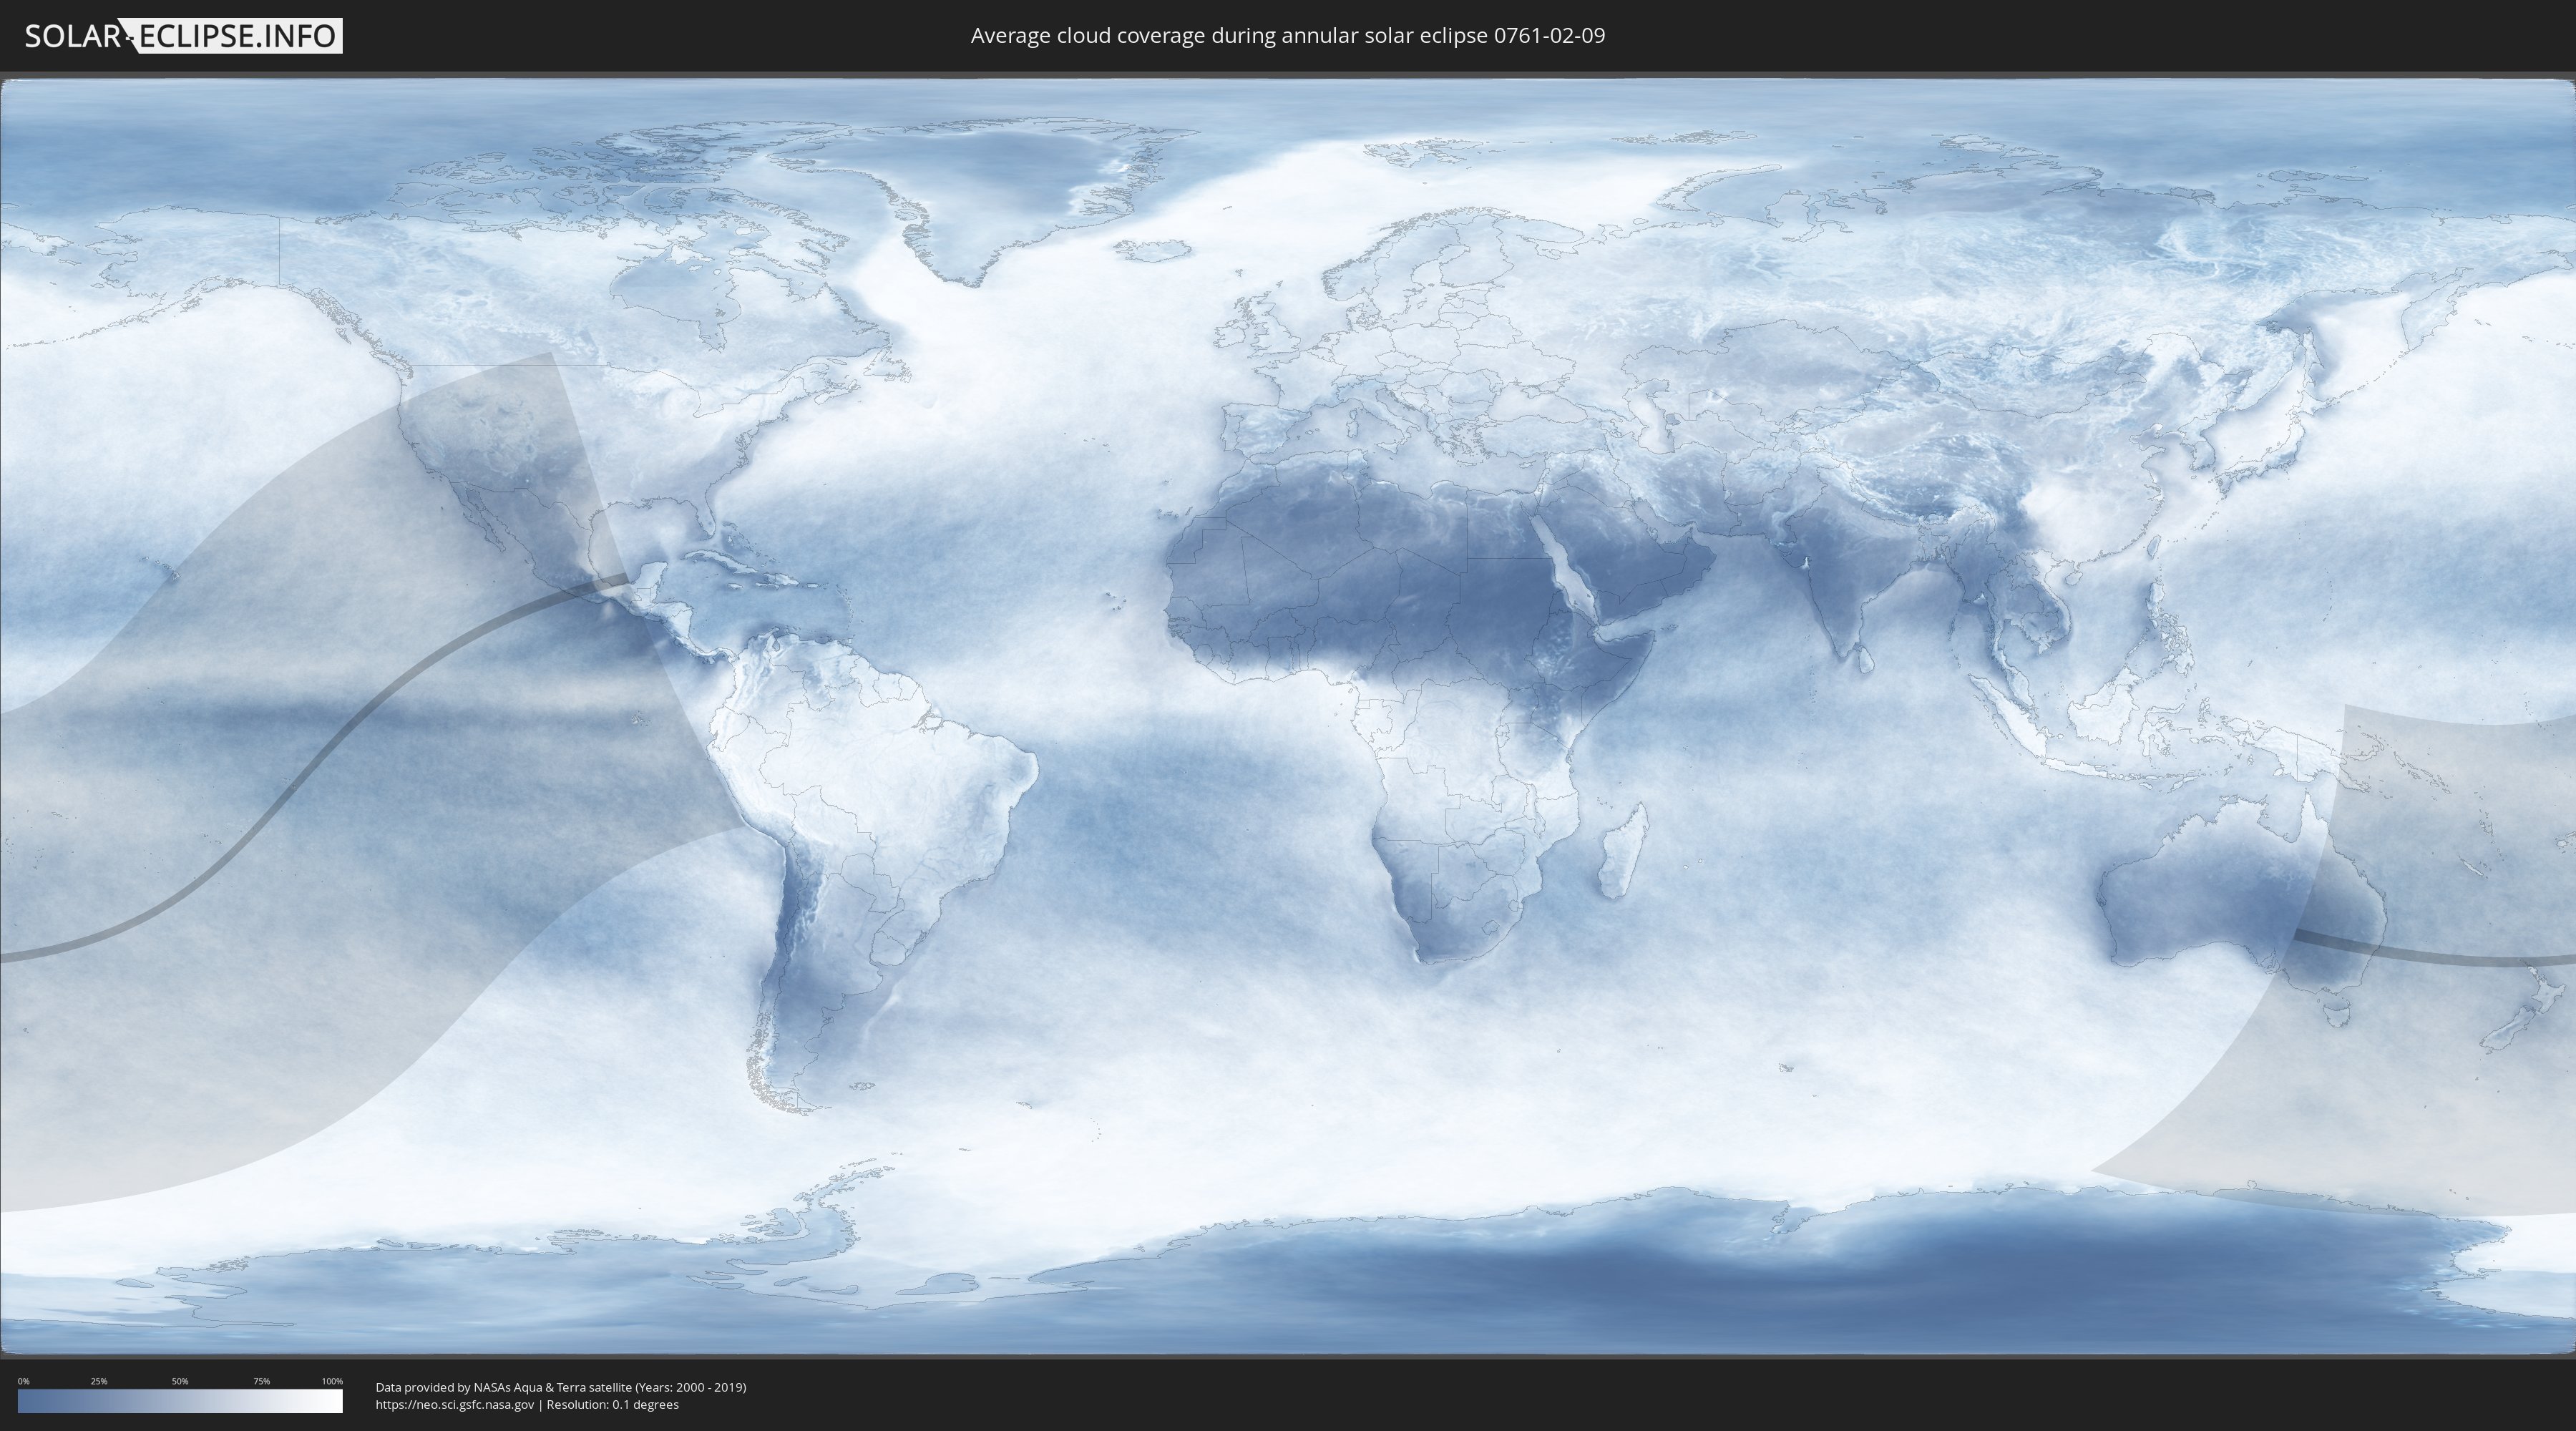Click 'Data provided by NASAs Aqua & Terra satellite' text
2576x1431 pixels.
tap(503, 1387)
